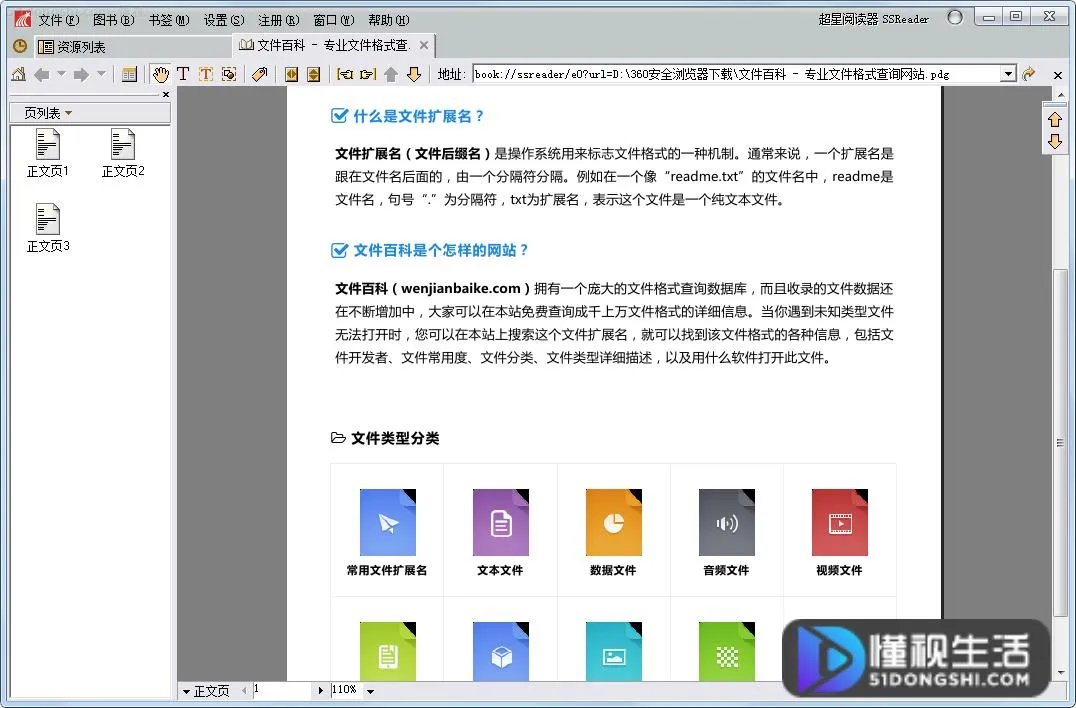This screenshot has height=708, width=1076.
Task: Activate the region selection tool
Action: point(228,73)
